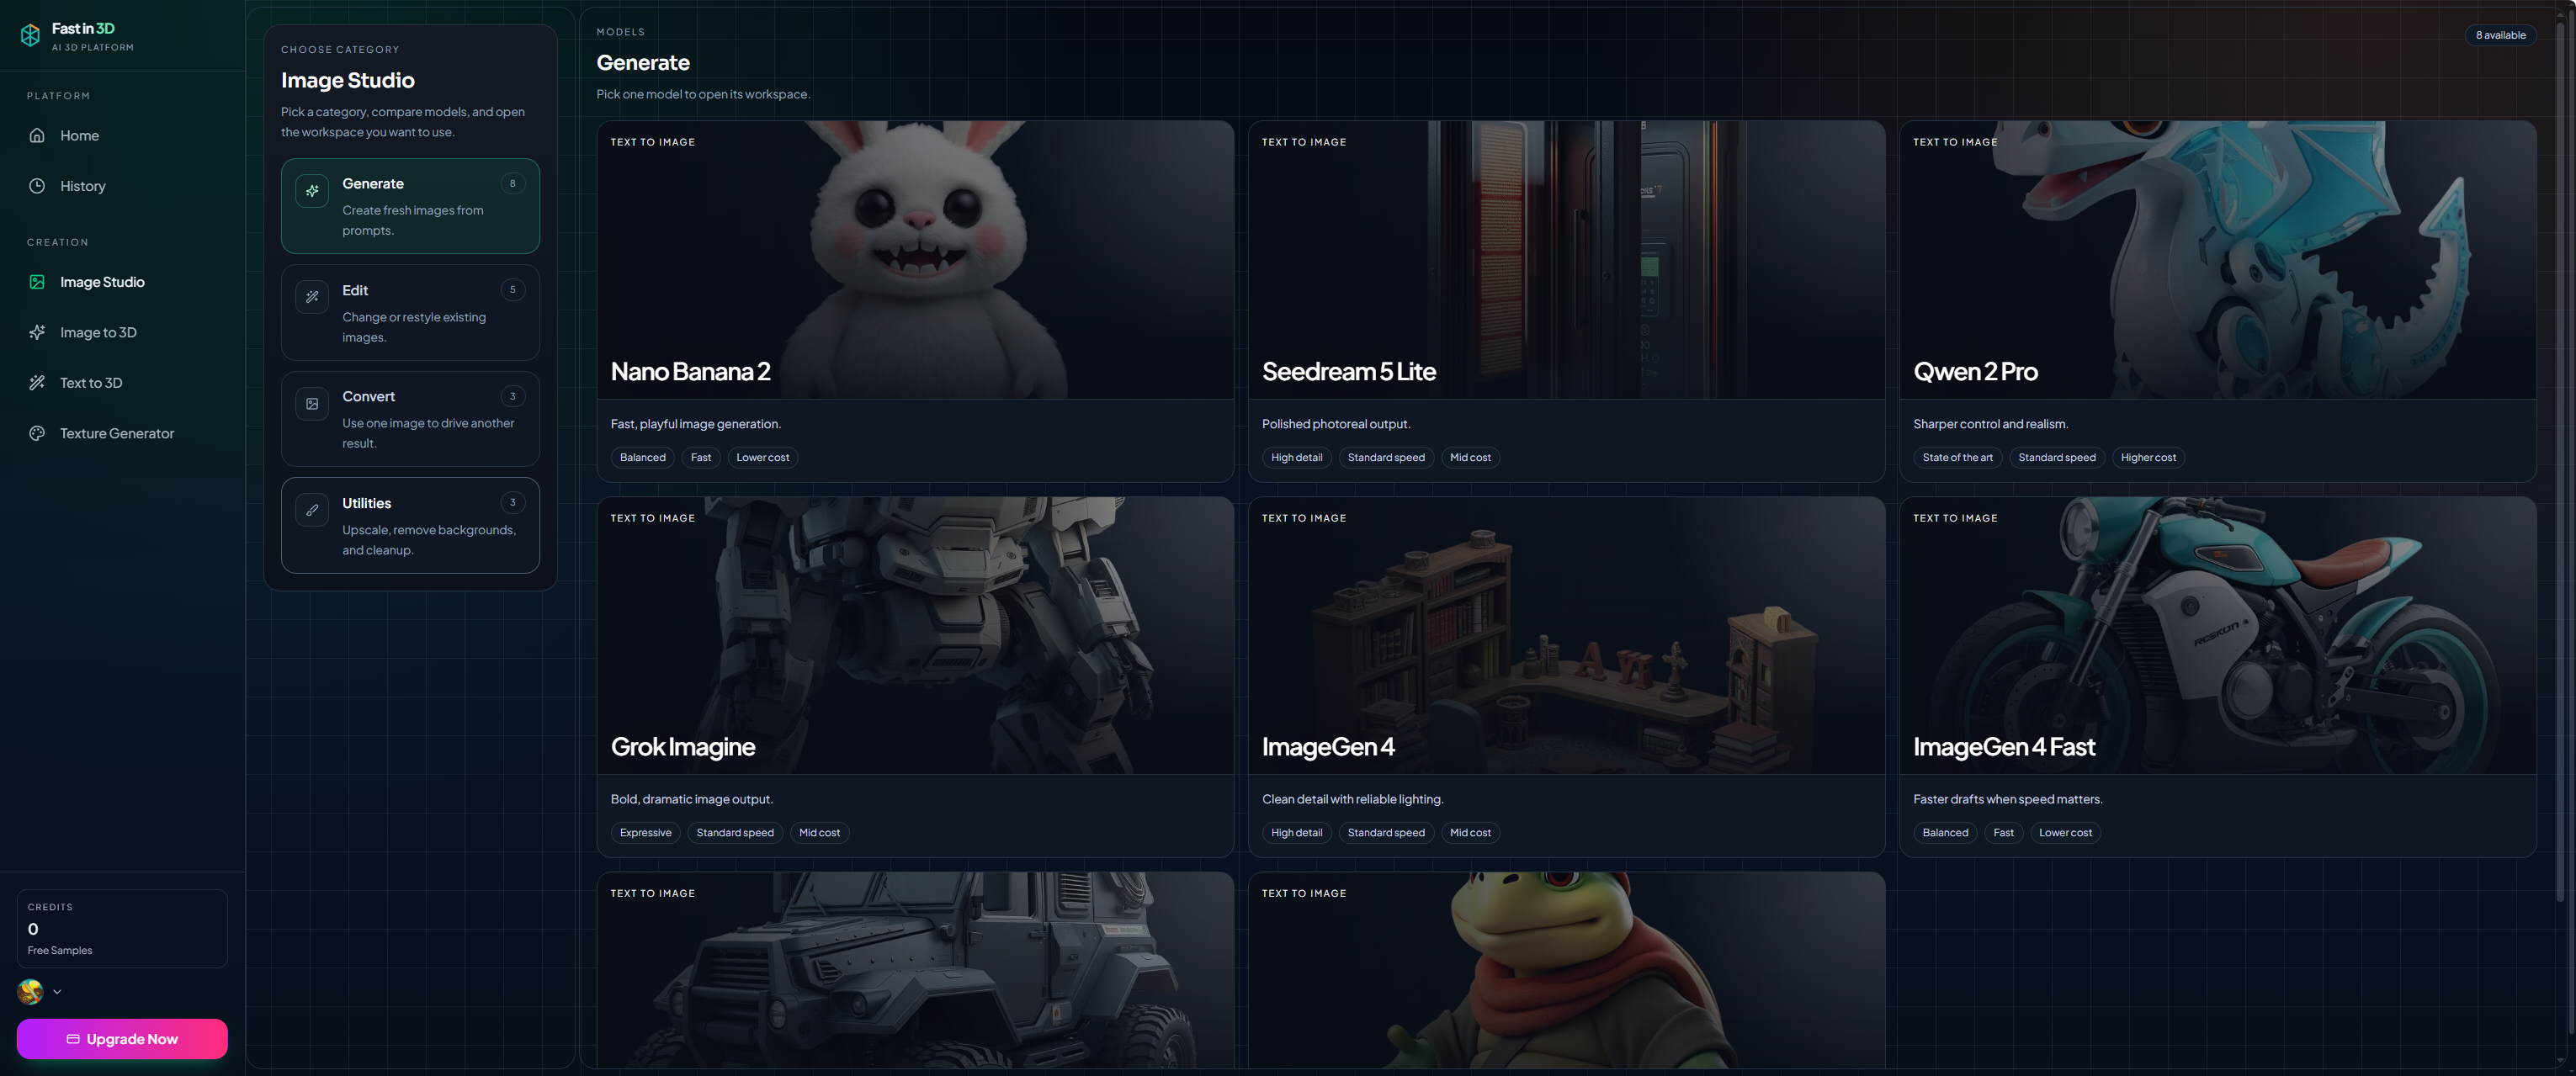Click High detail tag on ImageGen 4
2576x1076 pixels.
[x=1296, y=833]
